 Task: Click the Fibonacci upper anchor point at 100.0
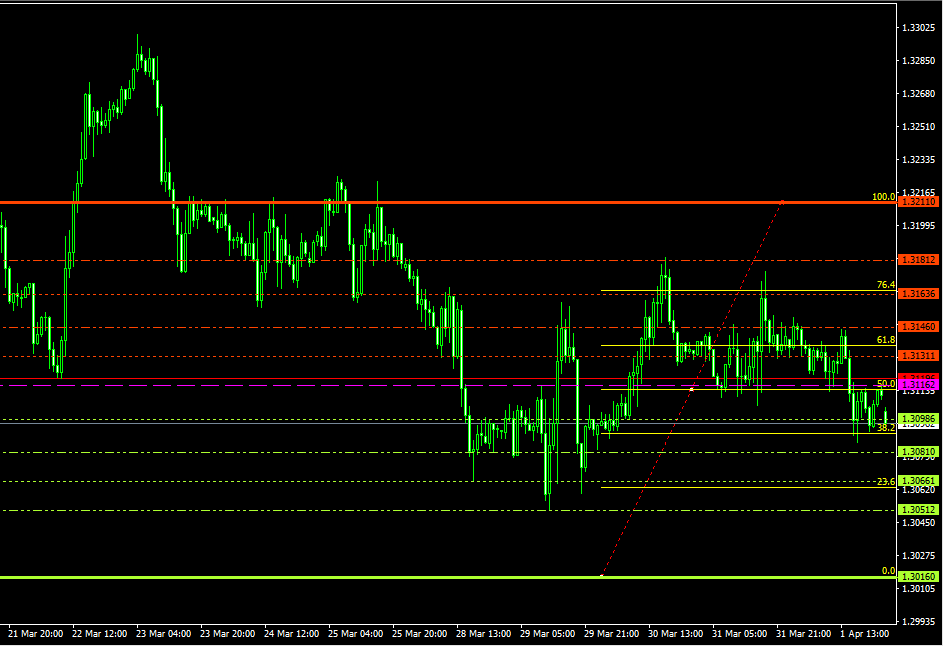[782, 201]
